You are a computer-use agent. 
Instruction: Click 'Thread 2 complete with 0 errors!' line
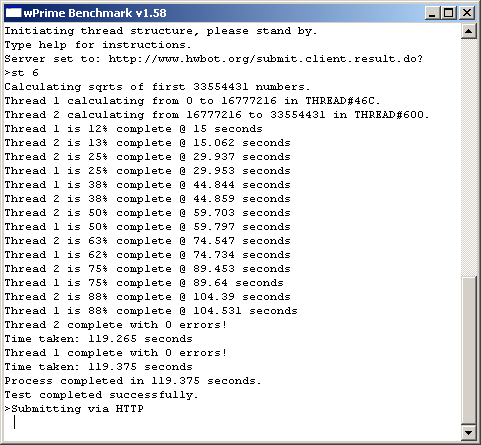116,325
